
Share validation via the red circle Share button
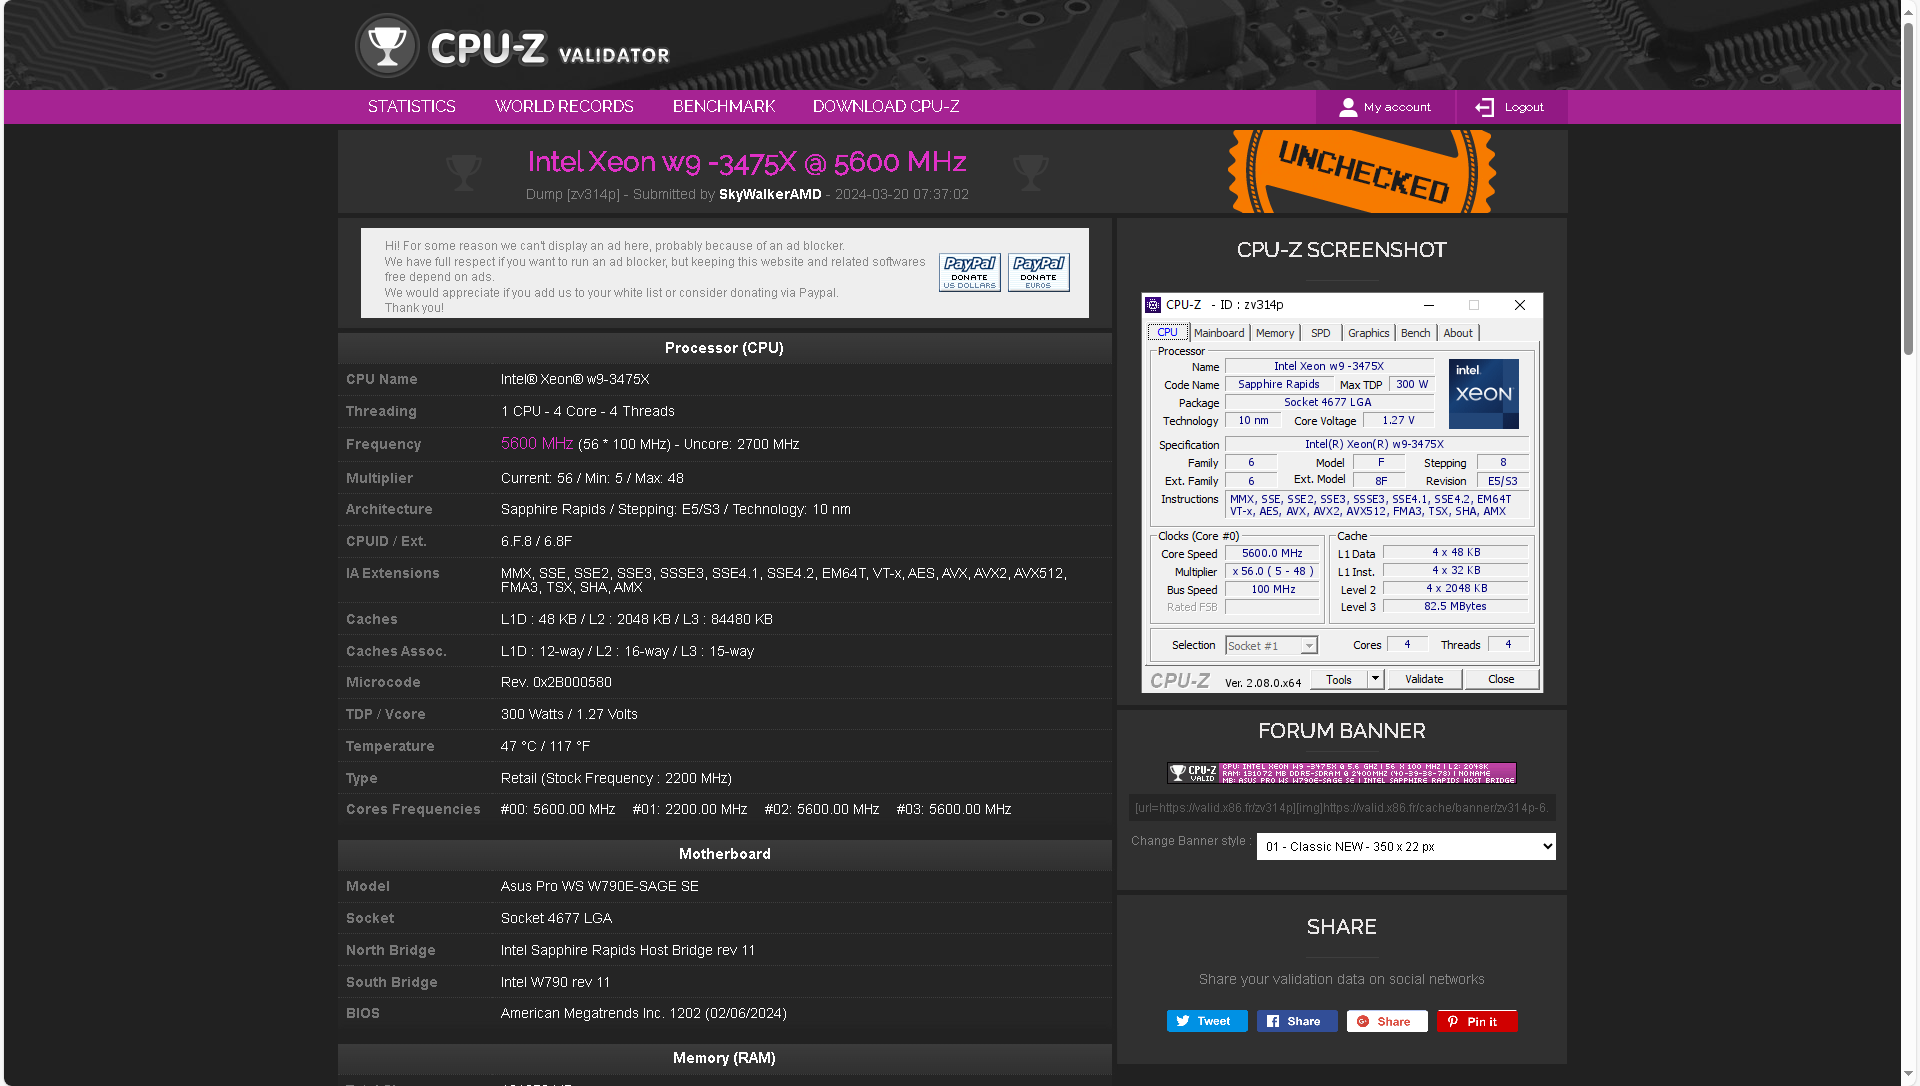[x=1387, y=1021]
